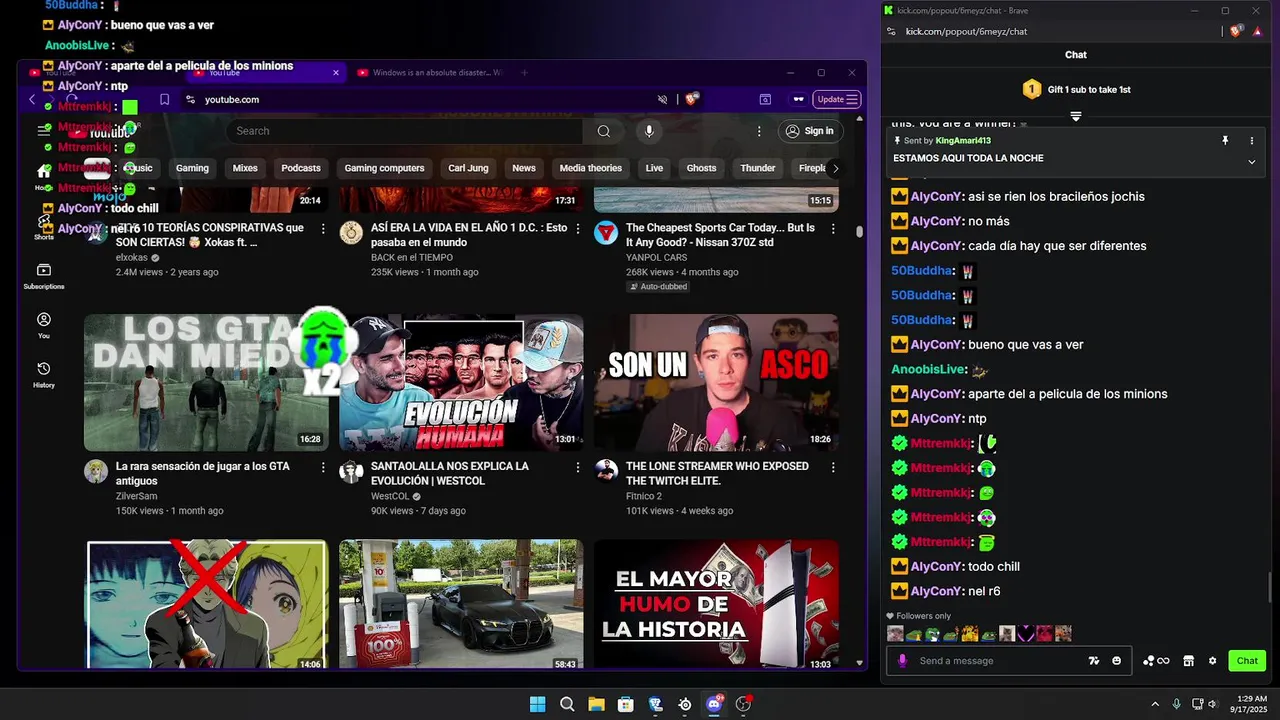
Task: Select the Podcasts category chip
Action: pyautogui.click(x=301, y=168)
